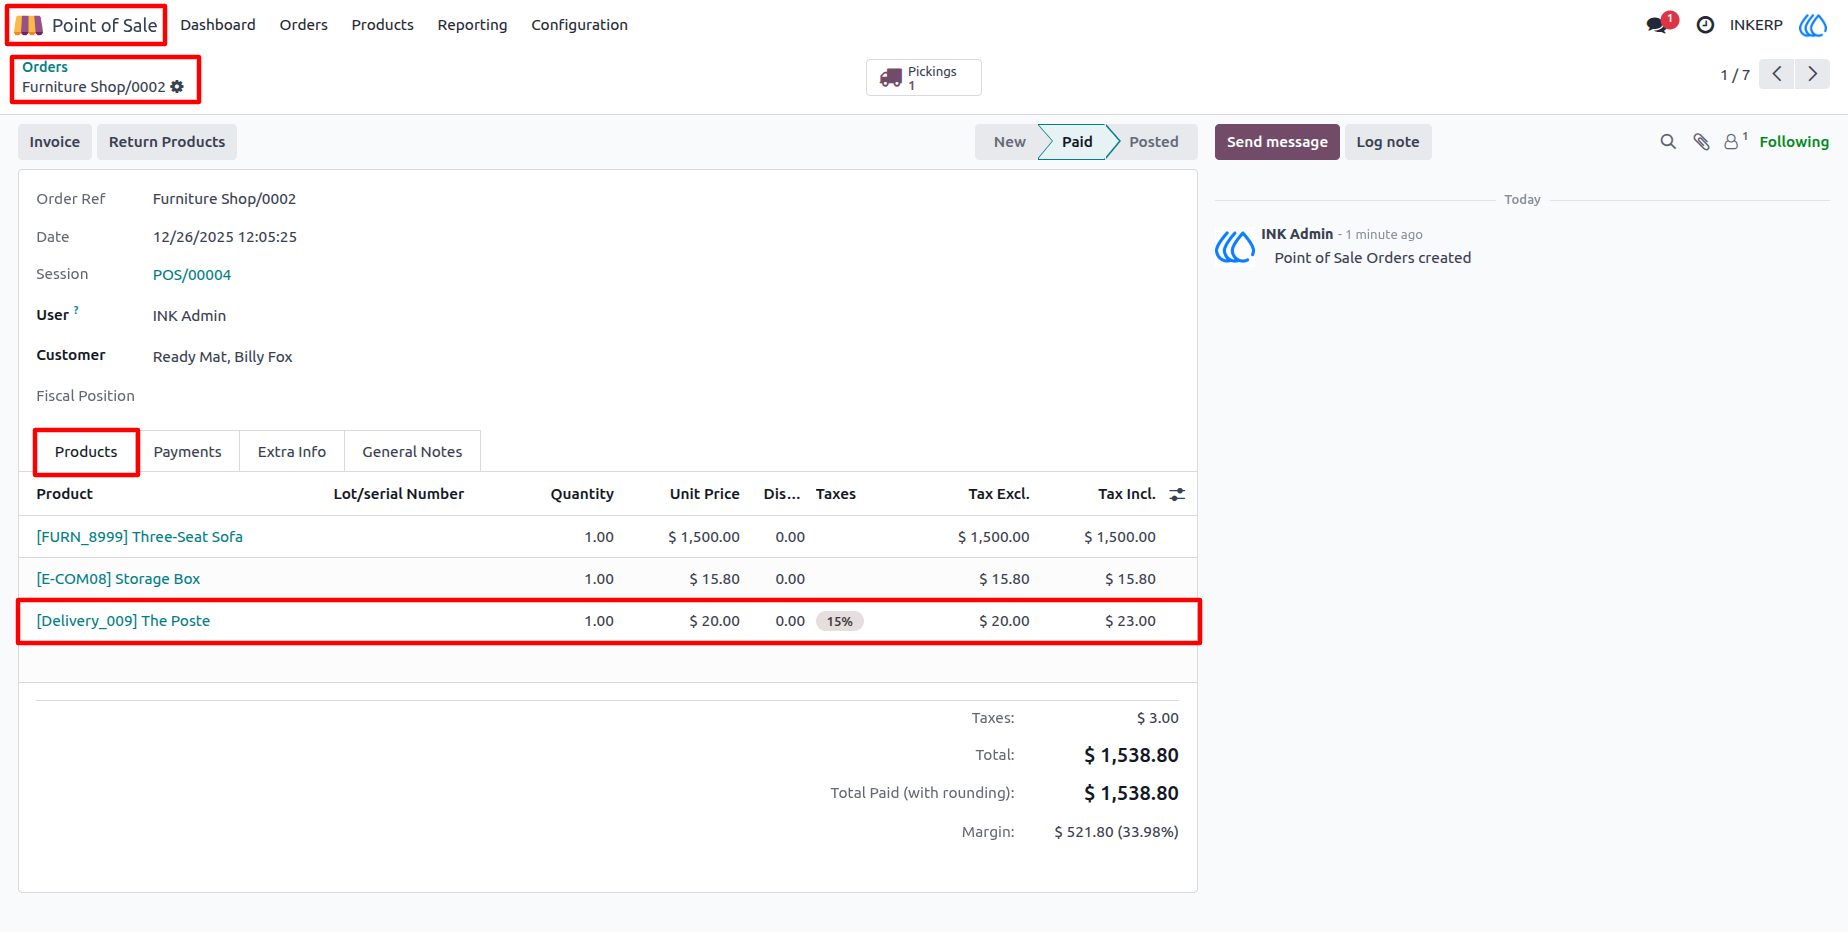
Task: Attach files with the paperclip icon
Action: click(x=1701, y=142)
